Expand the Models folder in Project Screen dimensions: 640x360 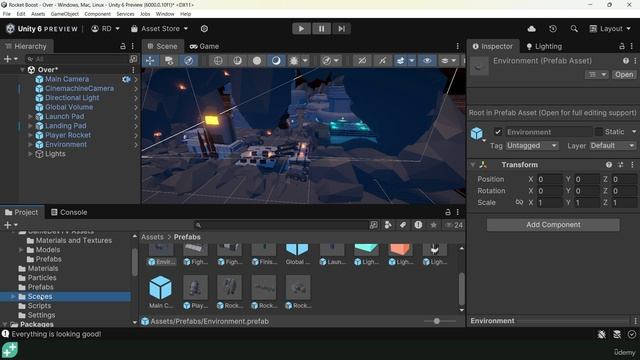click(x=21, y=250)
